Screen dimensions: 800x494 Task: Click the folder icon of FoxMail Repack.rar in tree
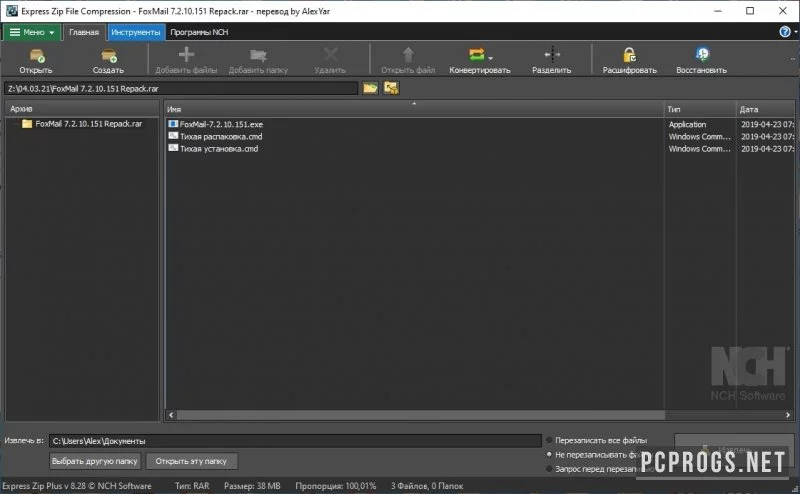[27, 124]
